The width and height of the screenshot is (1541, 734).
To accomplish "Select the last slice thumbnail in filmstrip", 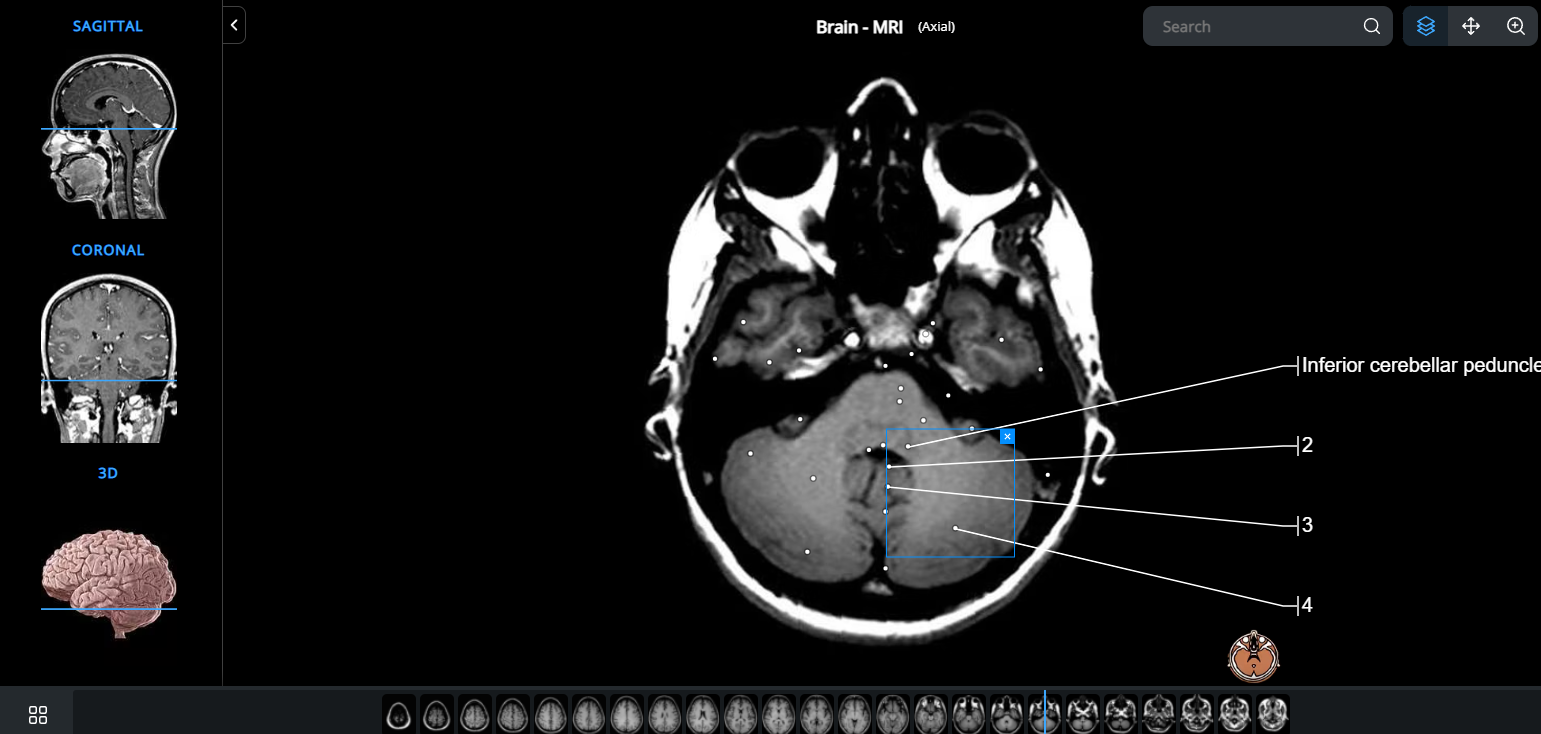I will [1272, 714].
